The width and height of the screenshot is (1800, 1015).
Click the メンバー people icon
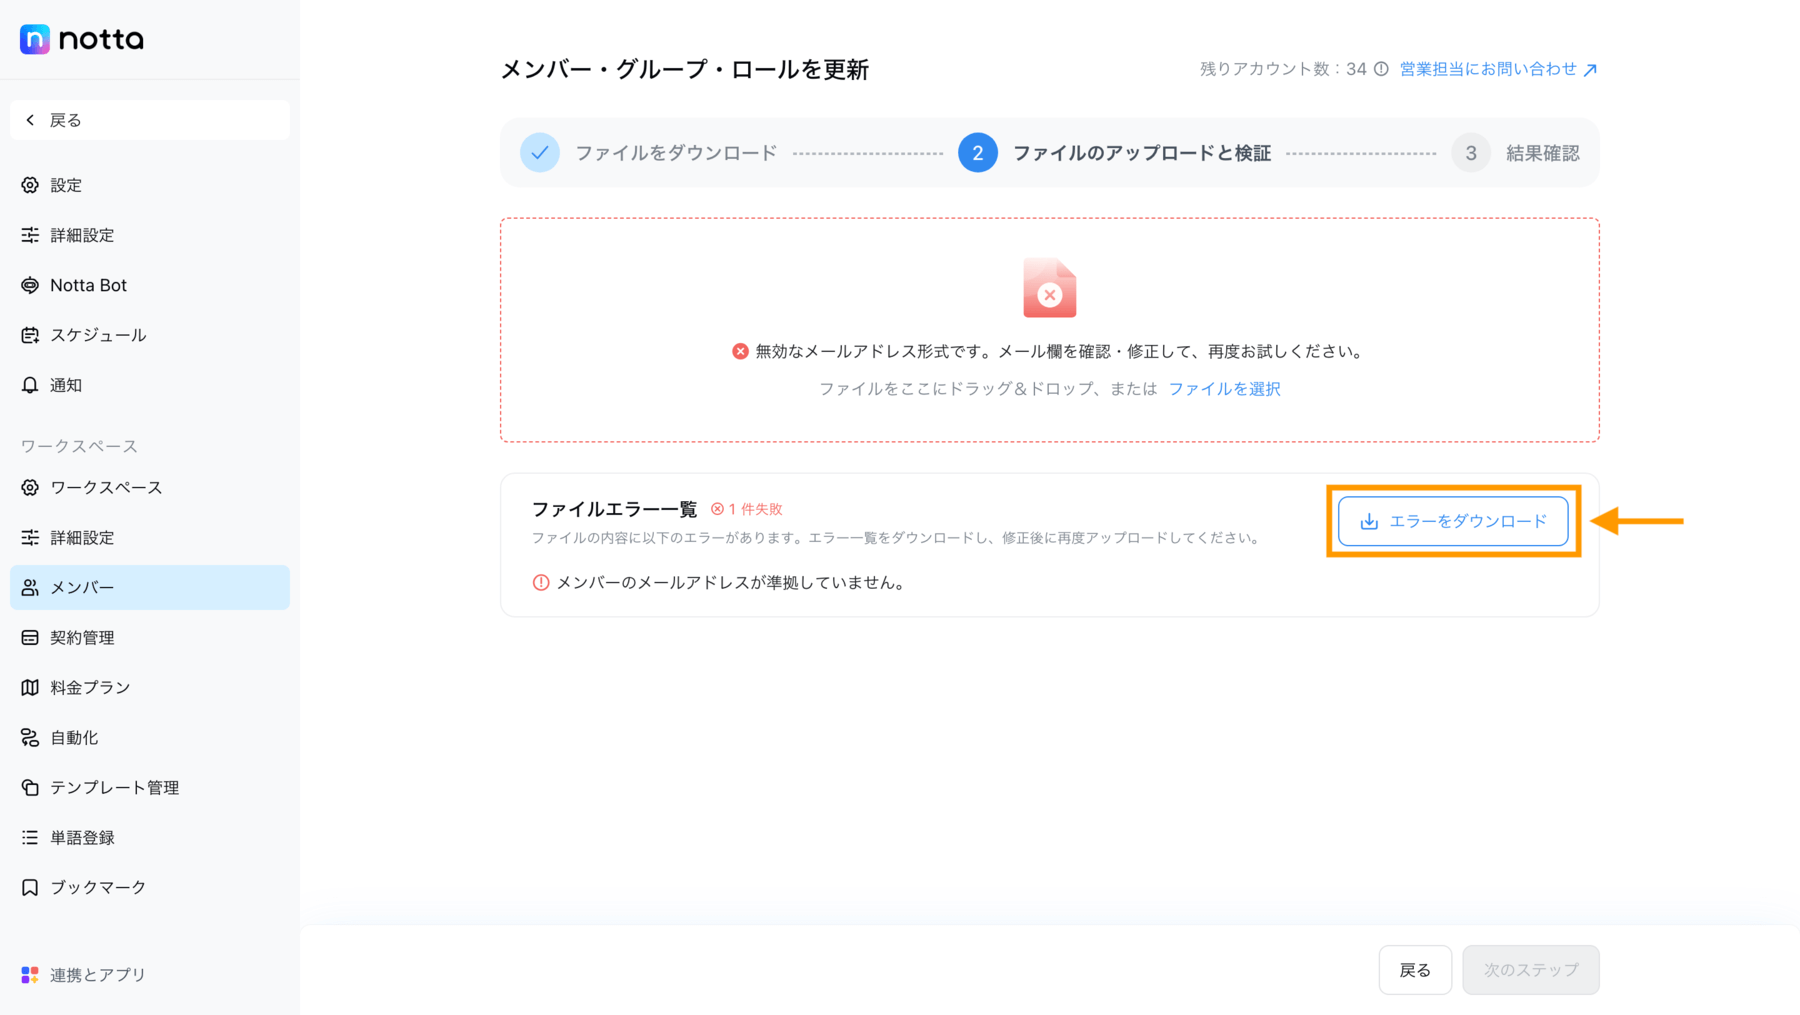coord(30,587)
